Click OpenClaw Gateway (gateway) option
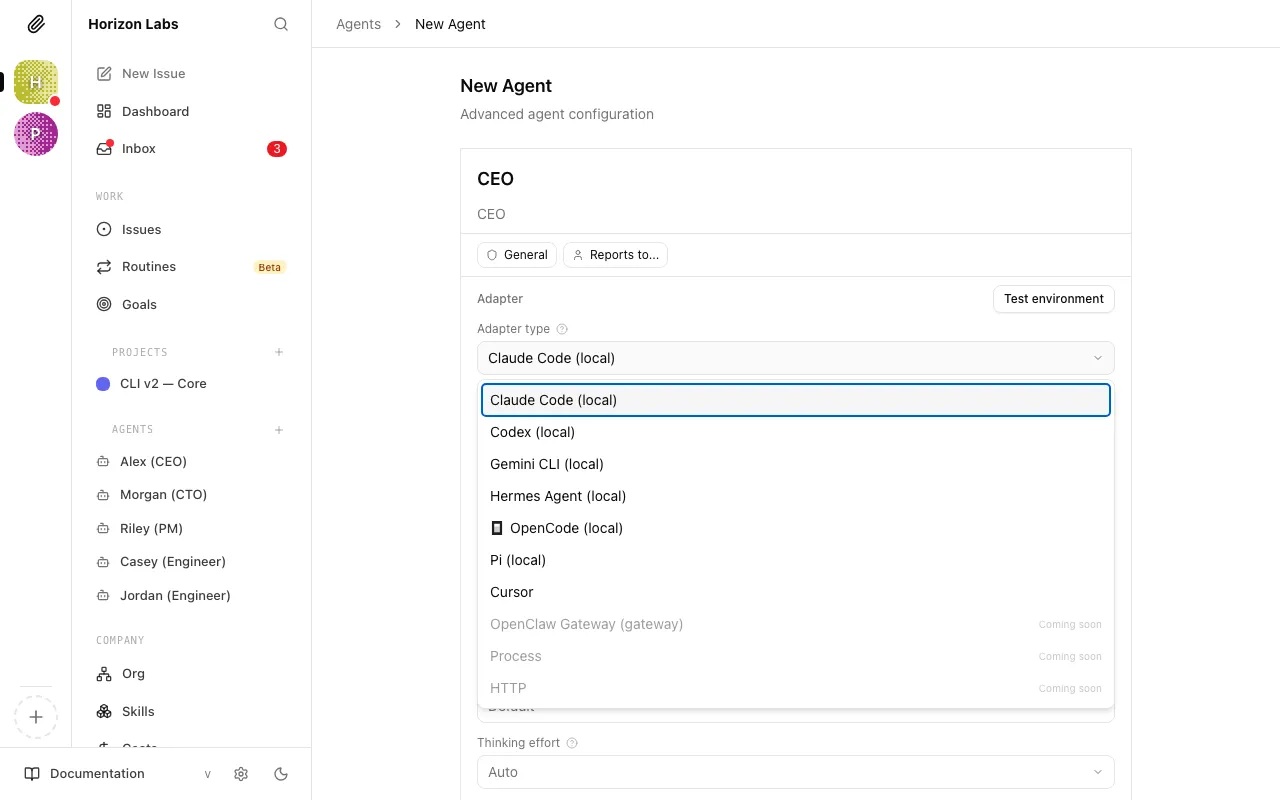 tap(795, 624)
